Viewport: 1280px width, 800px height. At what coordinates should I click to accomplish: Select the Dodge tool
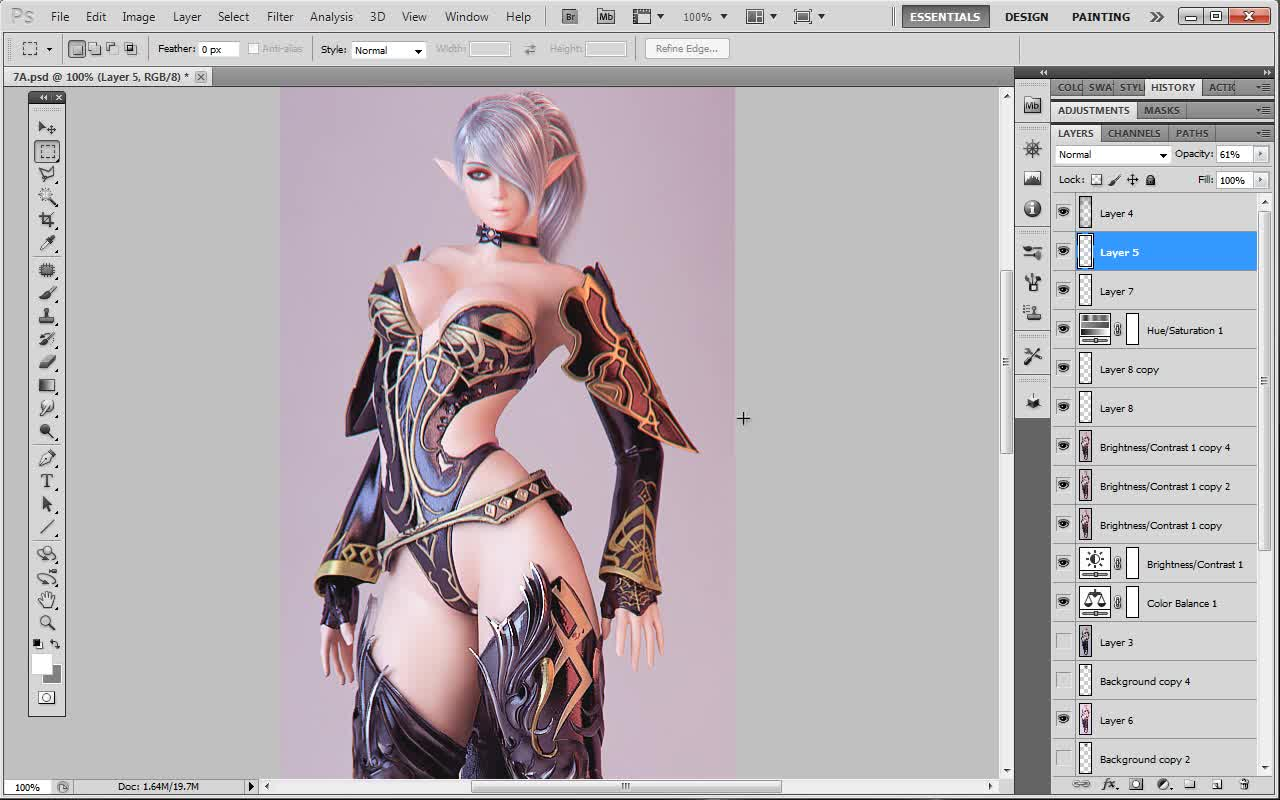click(x=47, y=431)
